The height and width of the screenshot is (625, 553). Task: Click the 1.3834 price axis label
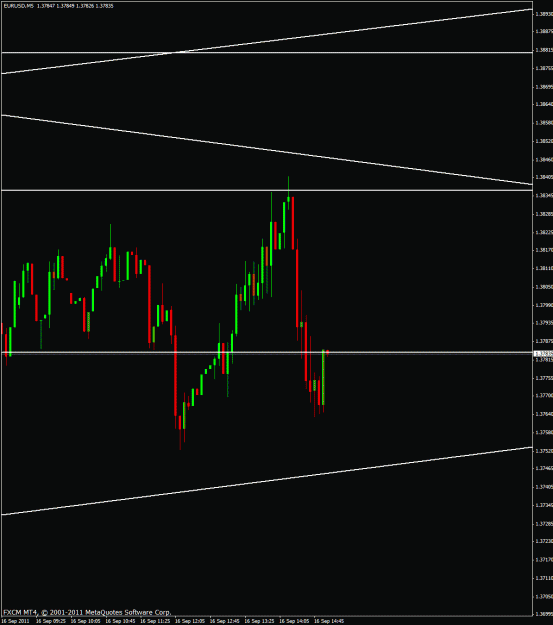(544, 195)
